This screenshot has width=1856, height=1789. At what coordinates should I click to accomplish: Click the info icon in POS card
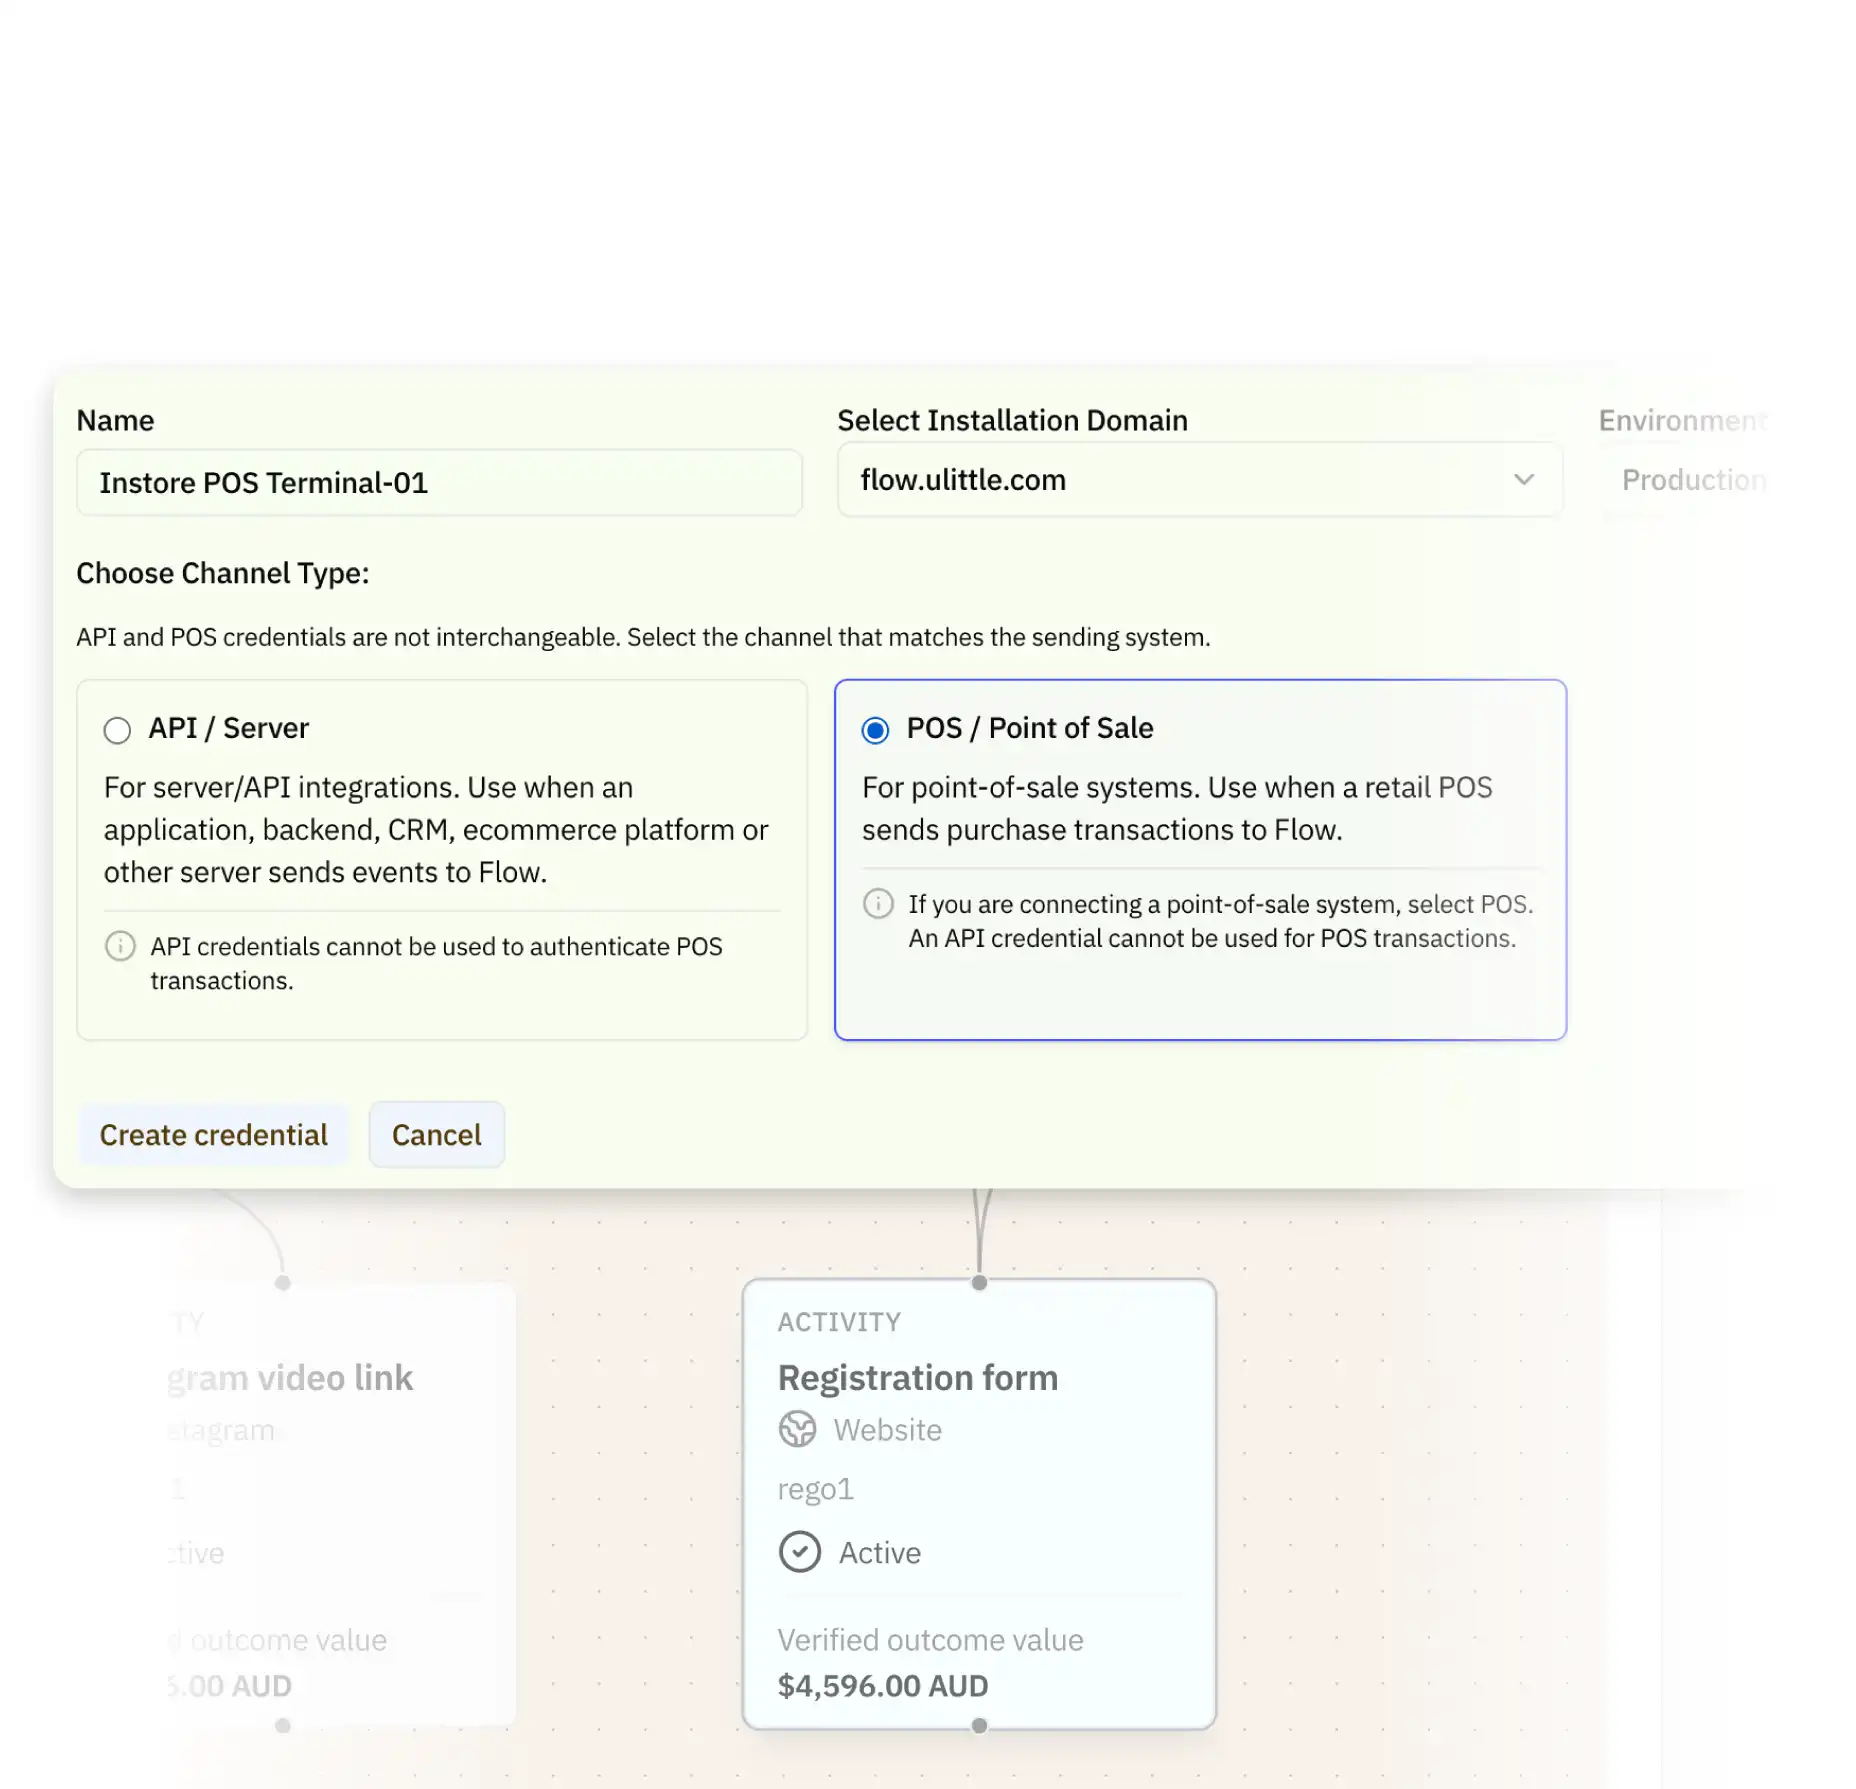878,904
